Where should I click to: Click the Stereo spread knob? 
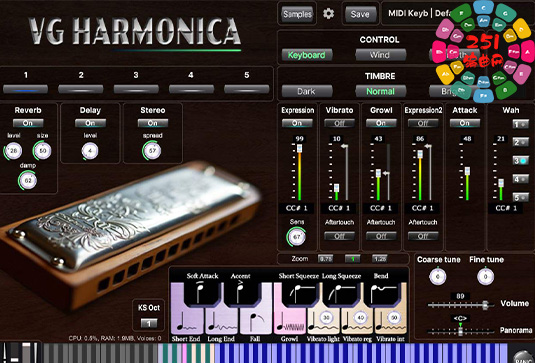pyautogui.click(x=152, y=151)
